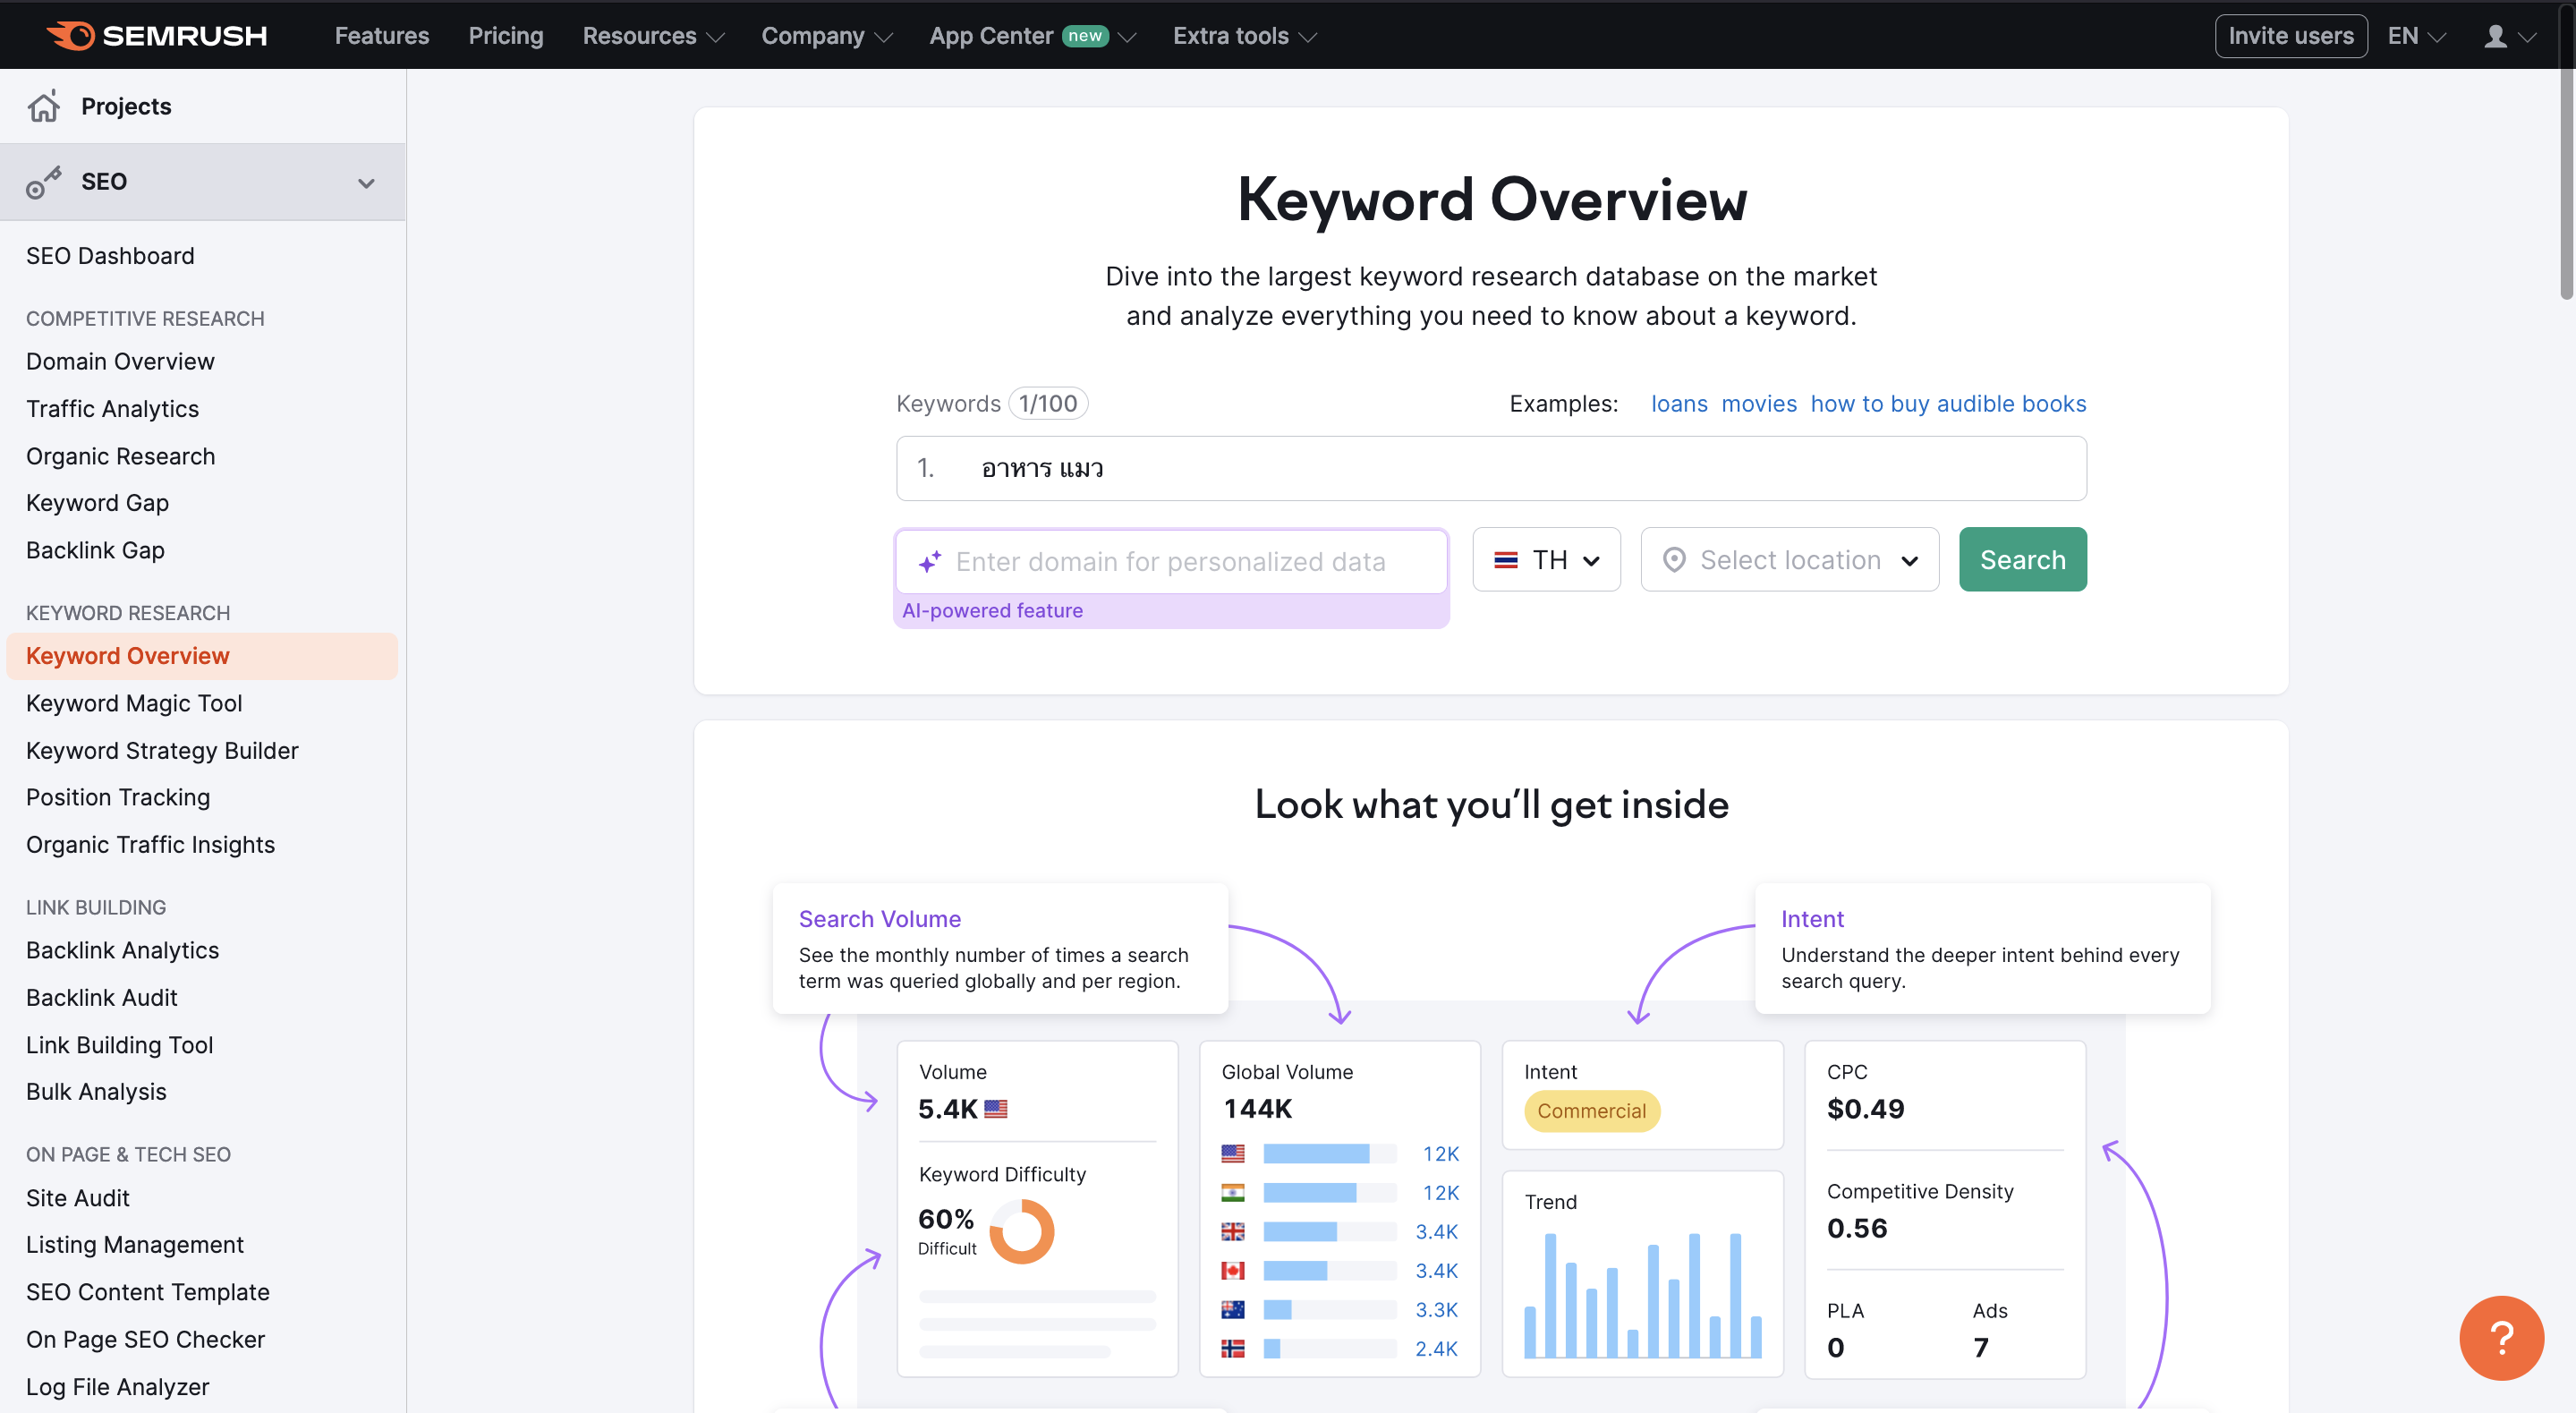Image resolution: width=2576 pixels, height=1413 pixels.
Task: Open Domain Overview
Action: tap(120, 361)
